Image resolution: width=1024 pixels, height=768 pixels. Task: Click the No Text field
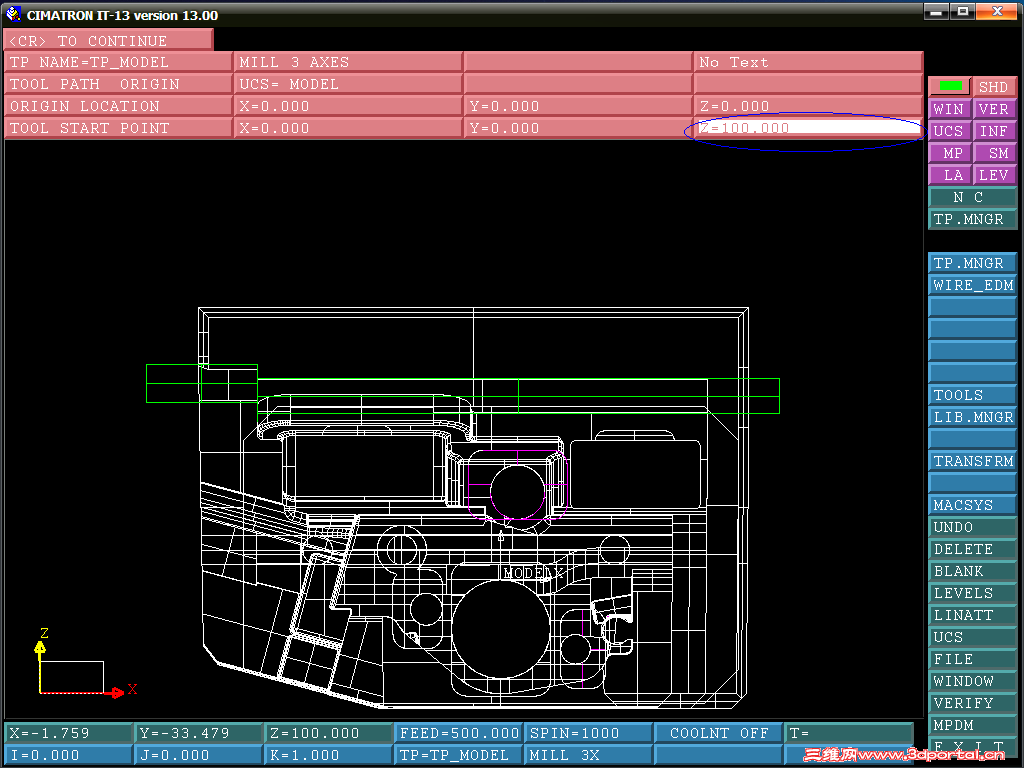[808, 62]
